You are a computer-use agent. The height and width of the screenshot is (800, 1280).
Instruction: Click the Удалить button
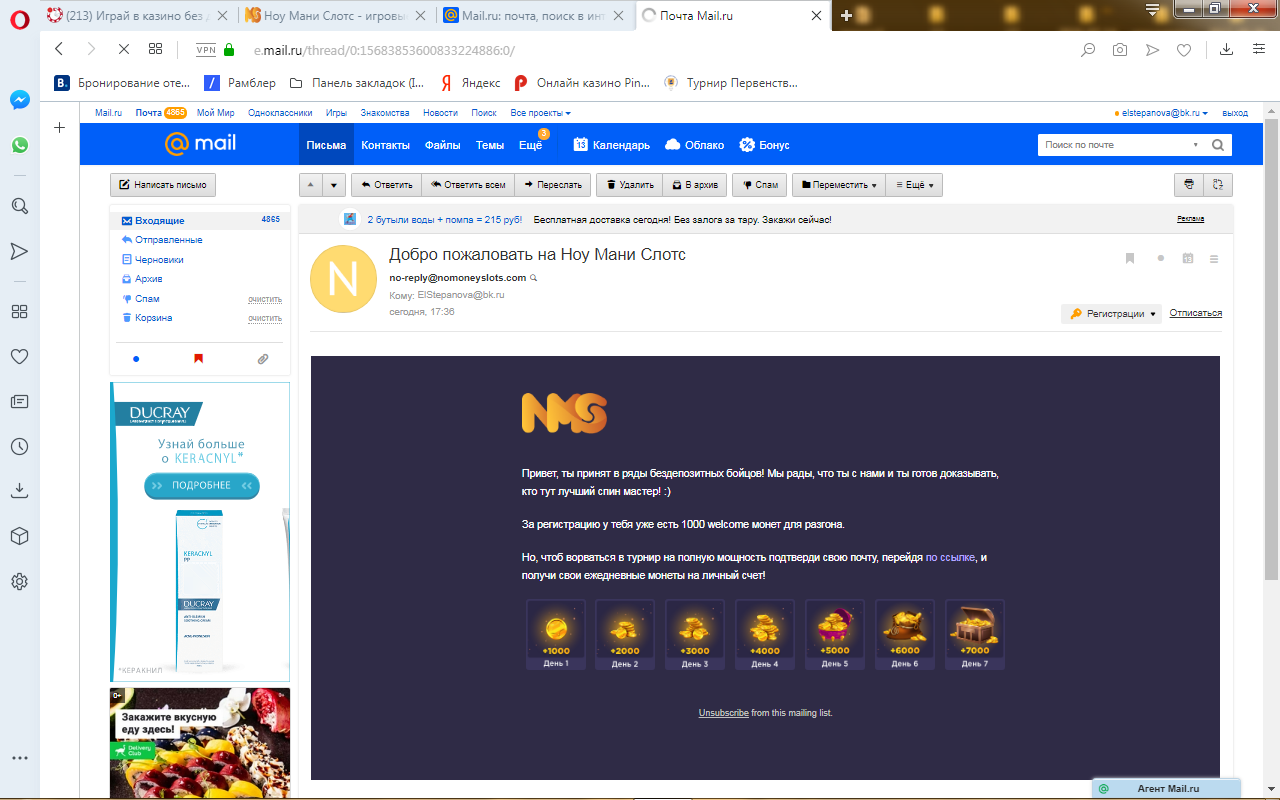point(630,185)
